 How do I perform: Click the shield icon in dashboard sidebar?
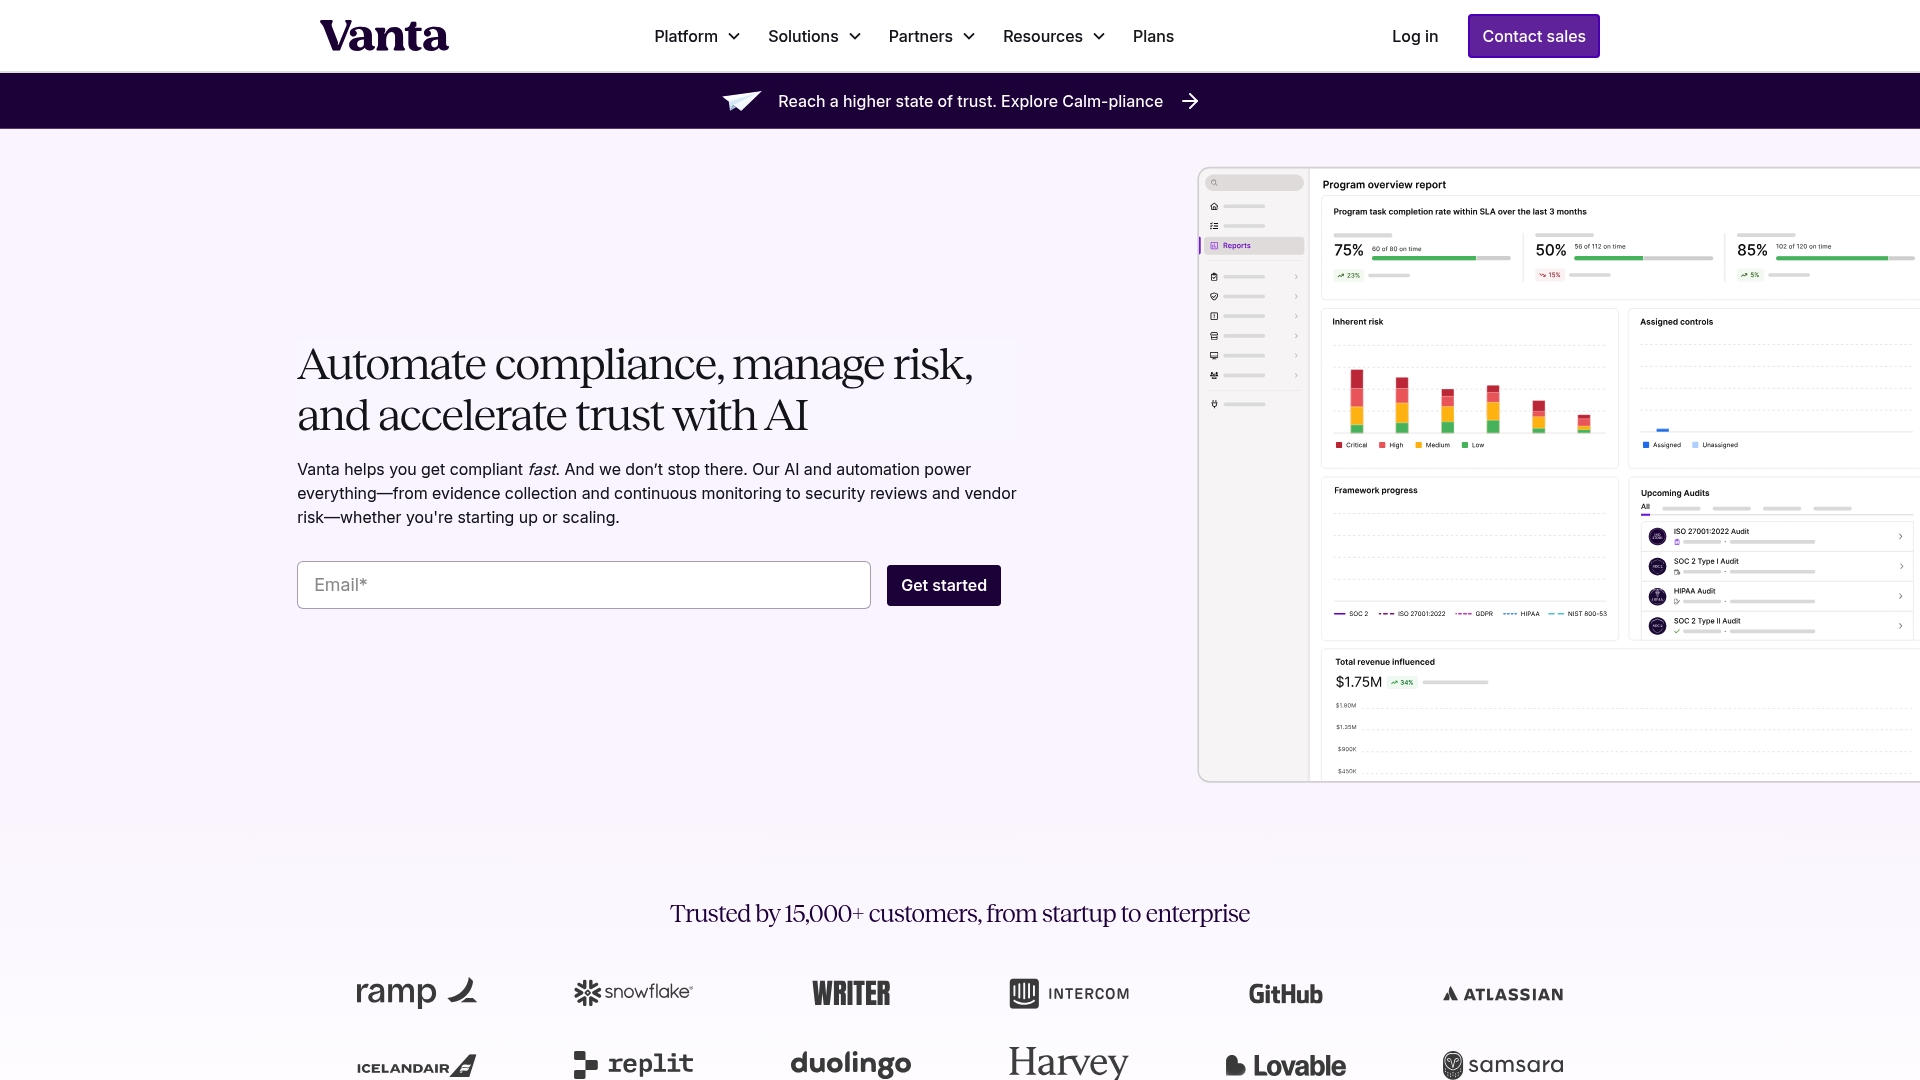click(1214, 296)
